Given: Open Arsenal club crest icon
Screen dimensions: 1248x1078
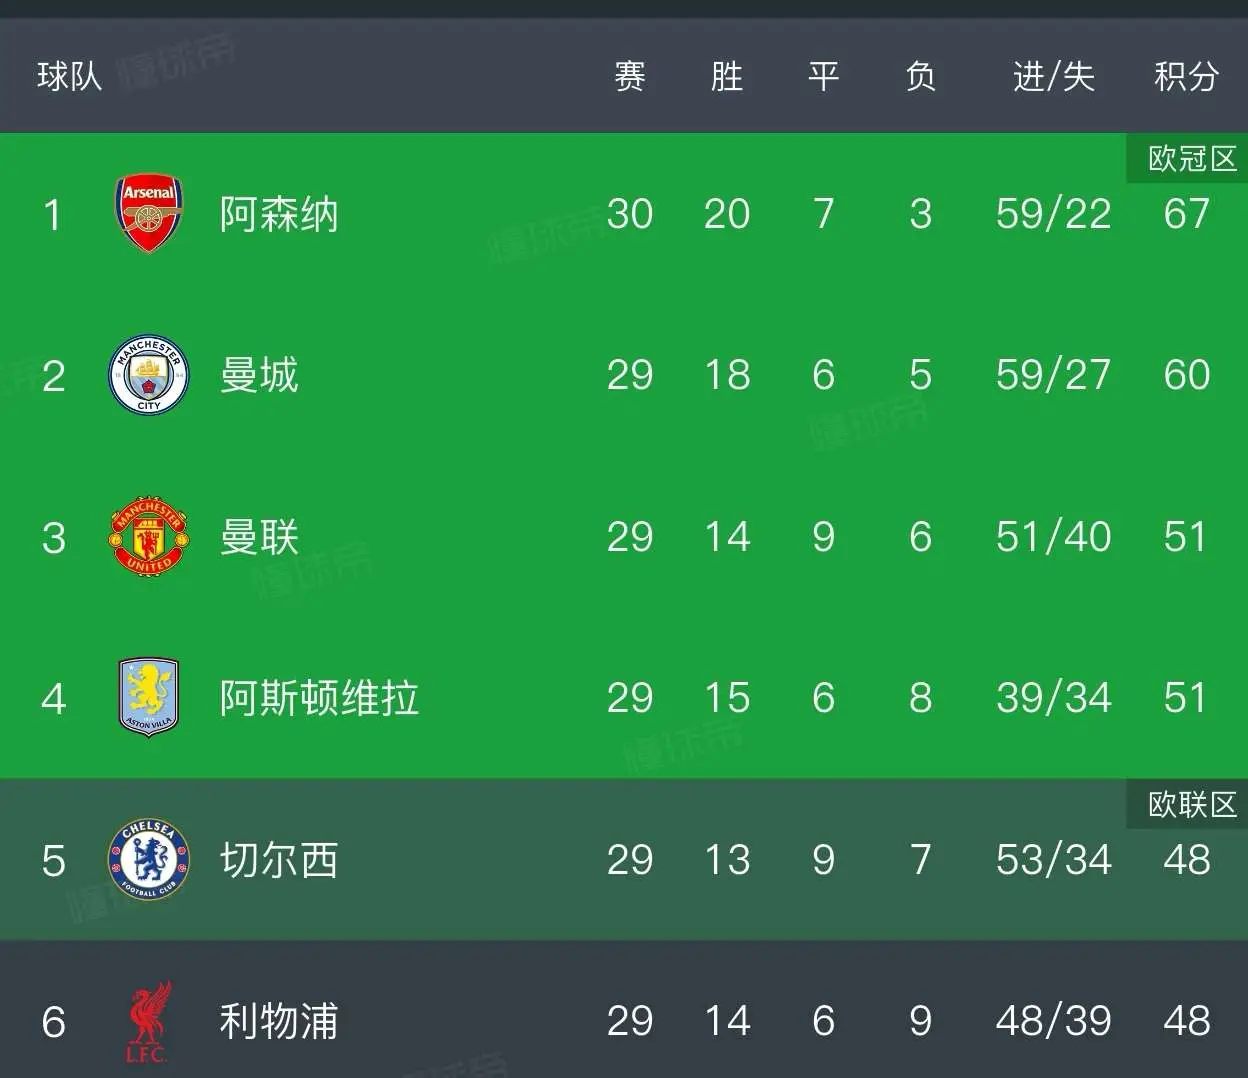Looking at the screenshot, I should point(149,214).
